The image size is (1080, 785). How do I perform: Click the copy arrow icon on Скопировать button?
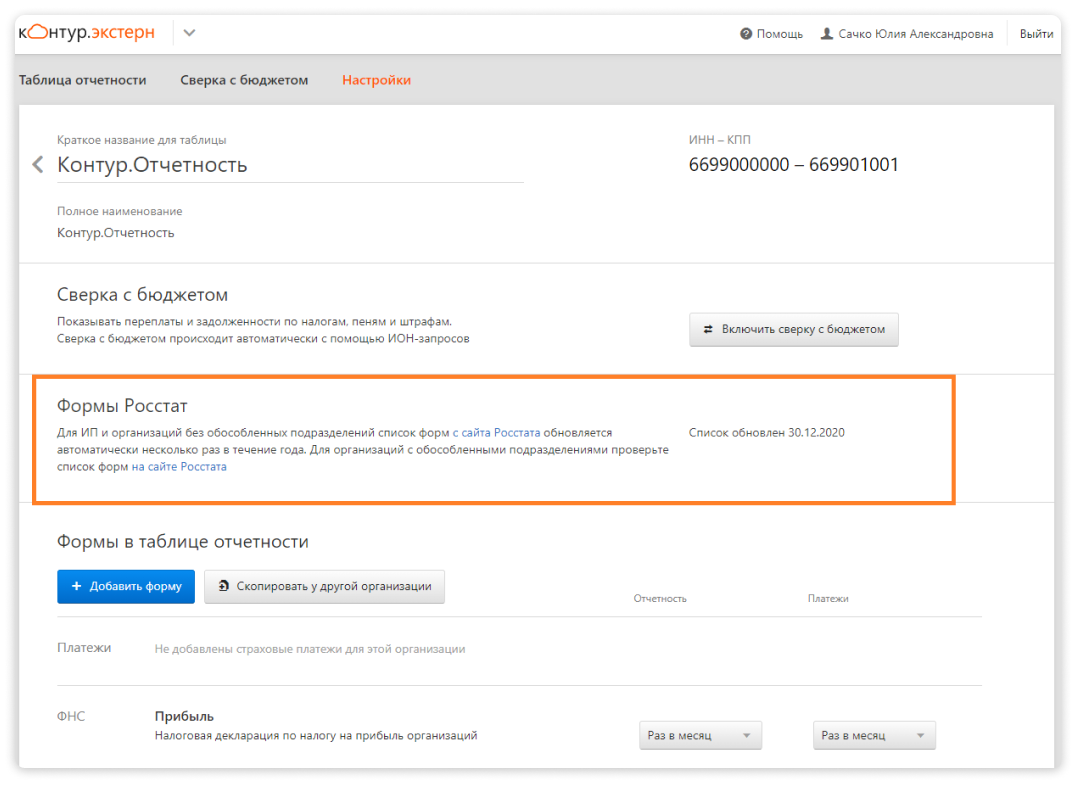pyautogui.click(x=223, y=586)
